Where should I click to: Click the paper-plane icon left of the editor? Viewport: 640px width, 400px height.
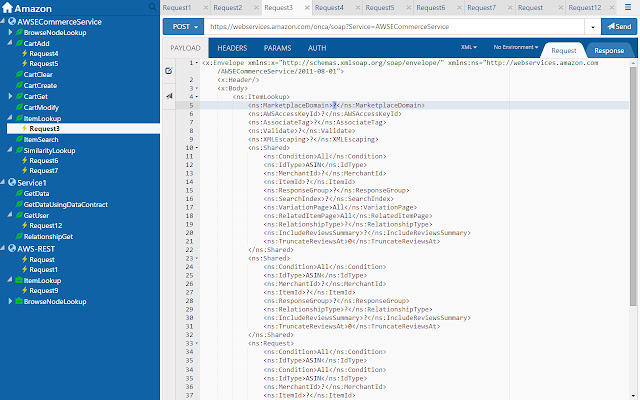pyautogui.click(x=168, y=95)
